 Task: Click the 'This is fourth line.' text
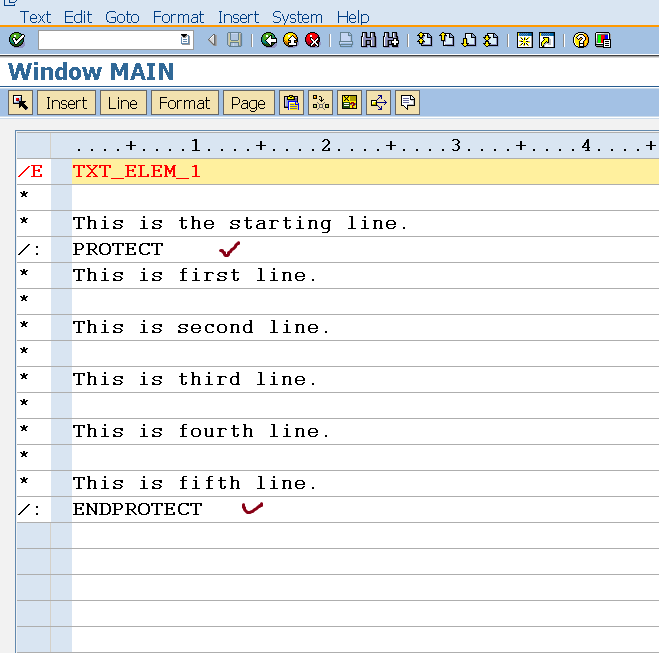[201, 431]
